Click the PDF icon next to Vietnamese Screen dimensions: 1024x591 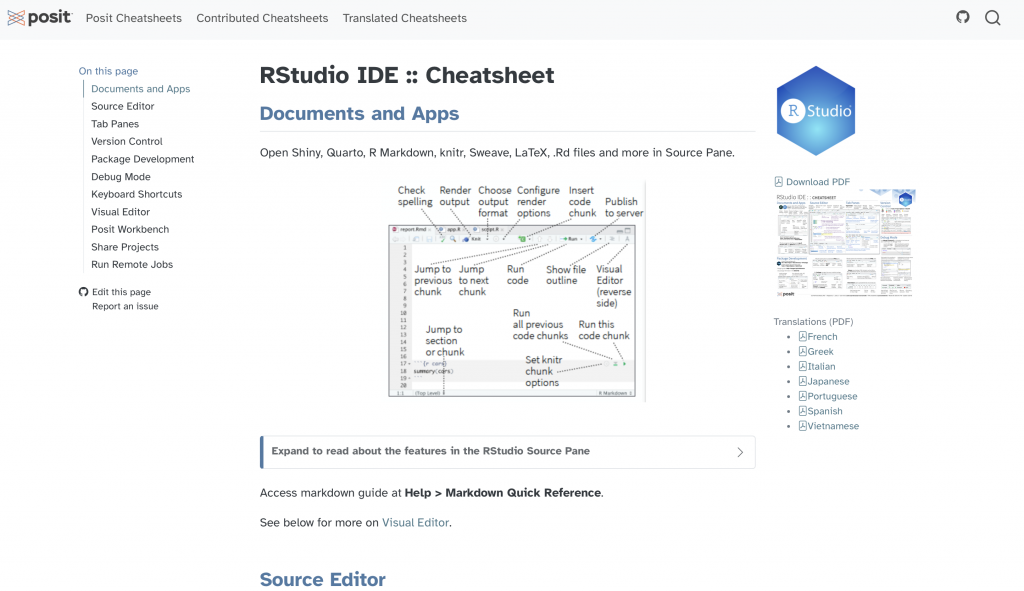point(803,426)
